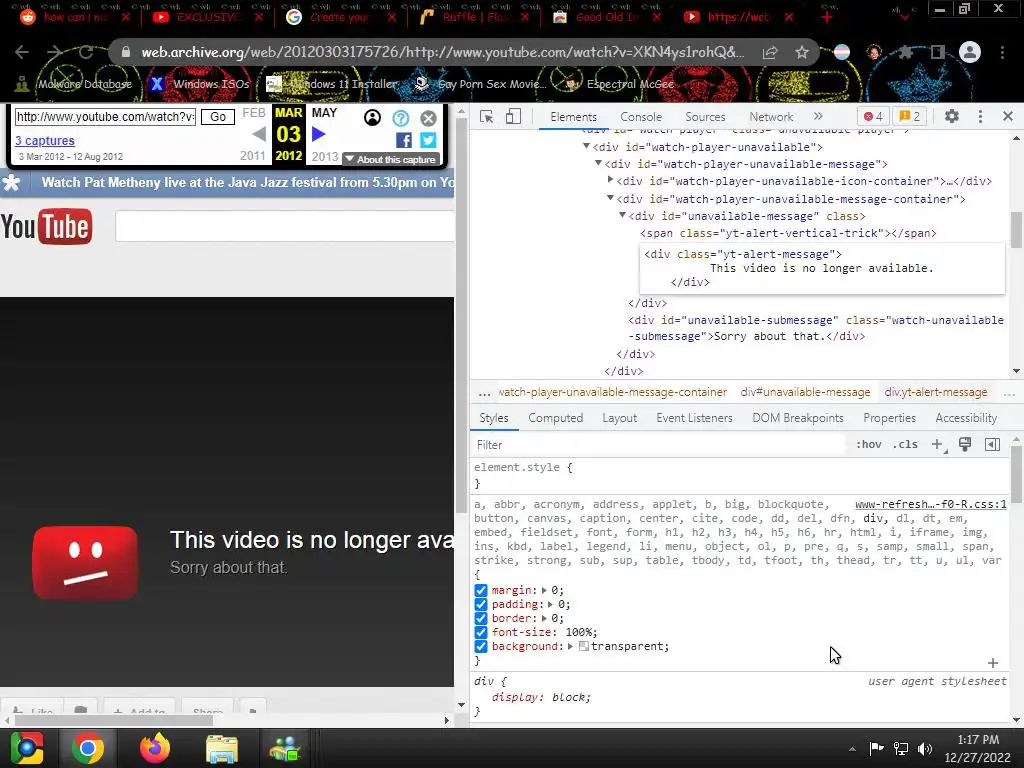Open File Explorer from the taskbar
Viewport: 1024px width, 768px height.
[222, 748]
